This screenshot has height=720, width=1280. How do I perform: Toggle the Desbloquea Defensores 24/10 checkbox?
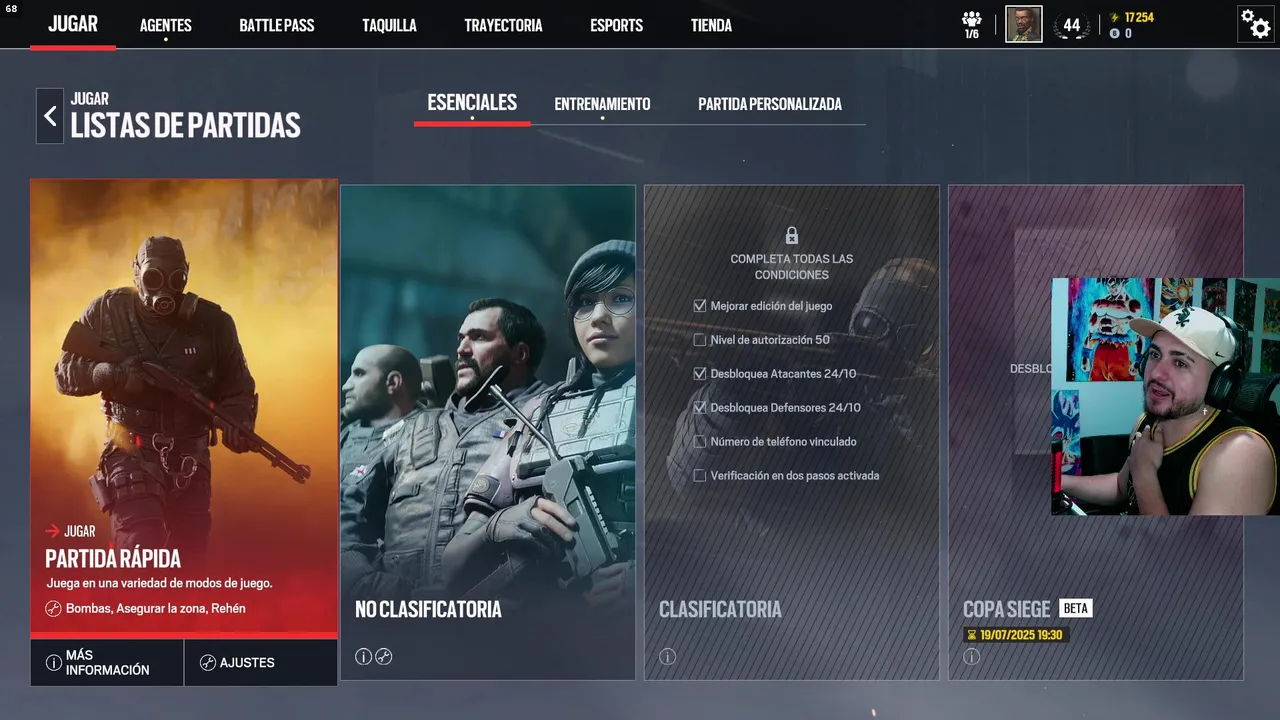pos(700,408)
